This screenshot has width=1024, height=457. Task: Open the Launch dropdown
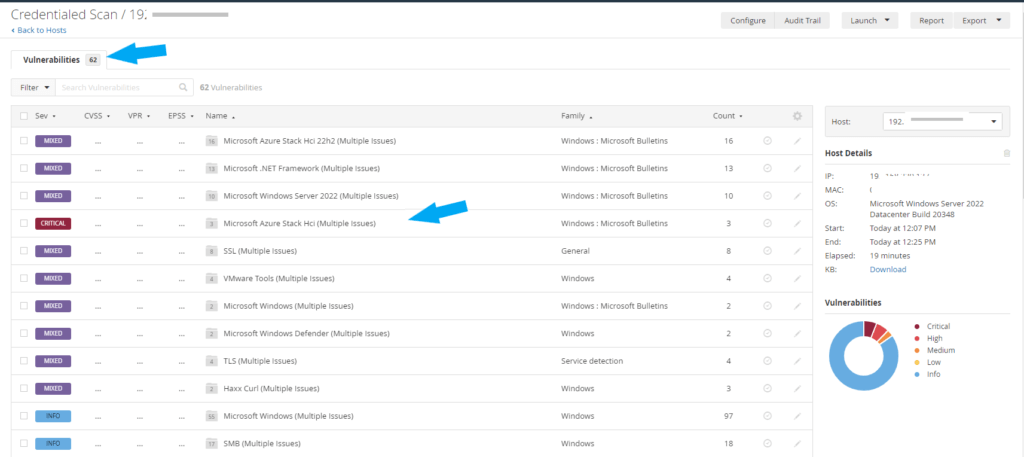point(870,20)
